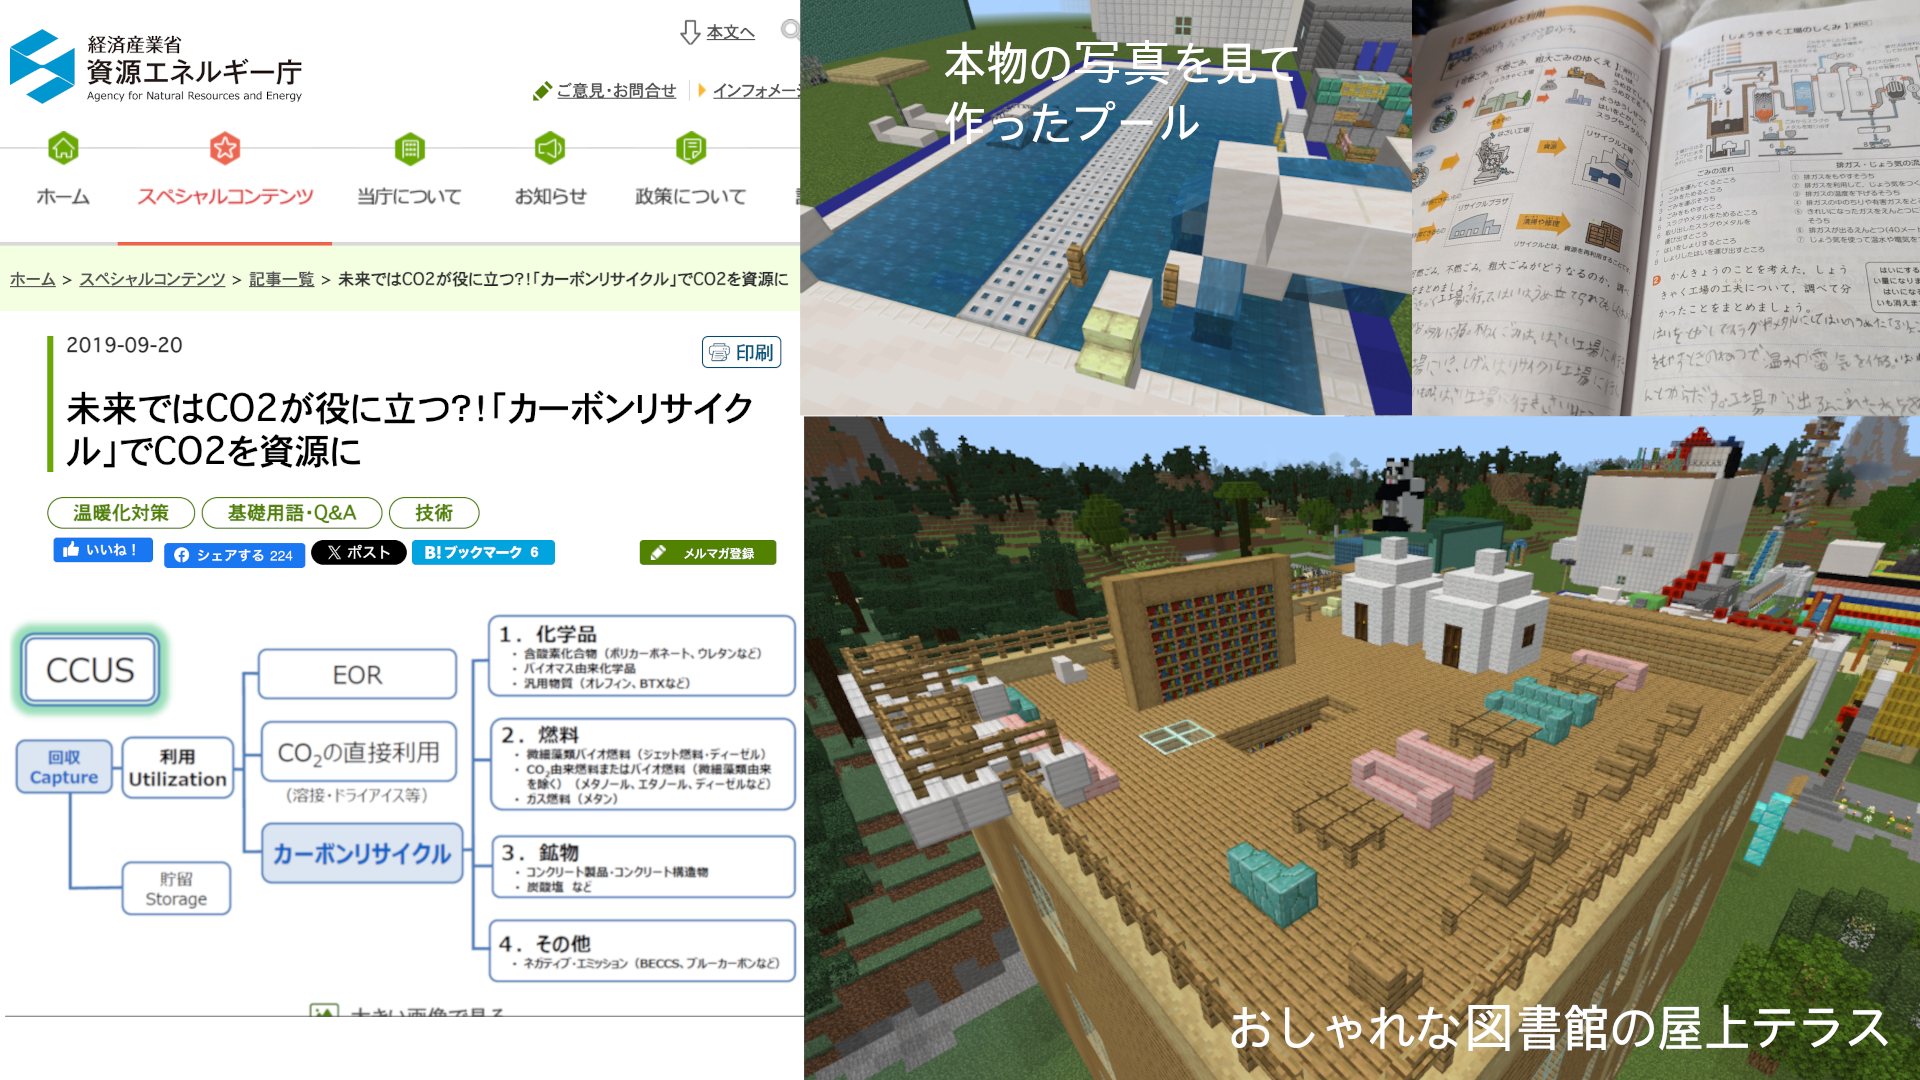The height and width of the screenshot is (1080, 1920).
Task: Select the 基礎用語・Q&A tag
Action: 292,513
